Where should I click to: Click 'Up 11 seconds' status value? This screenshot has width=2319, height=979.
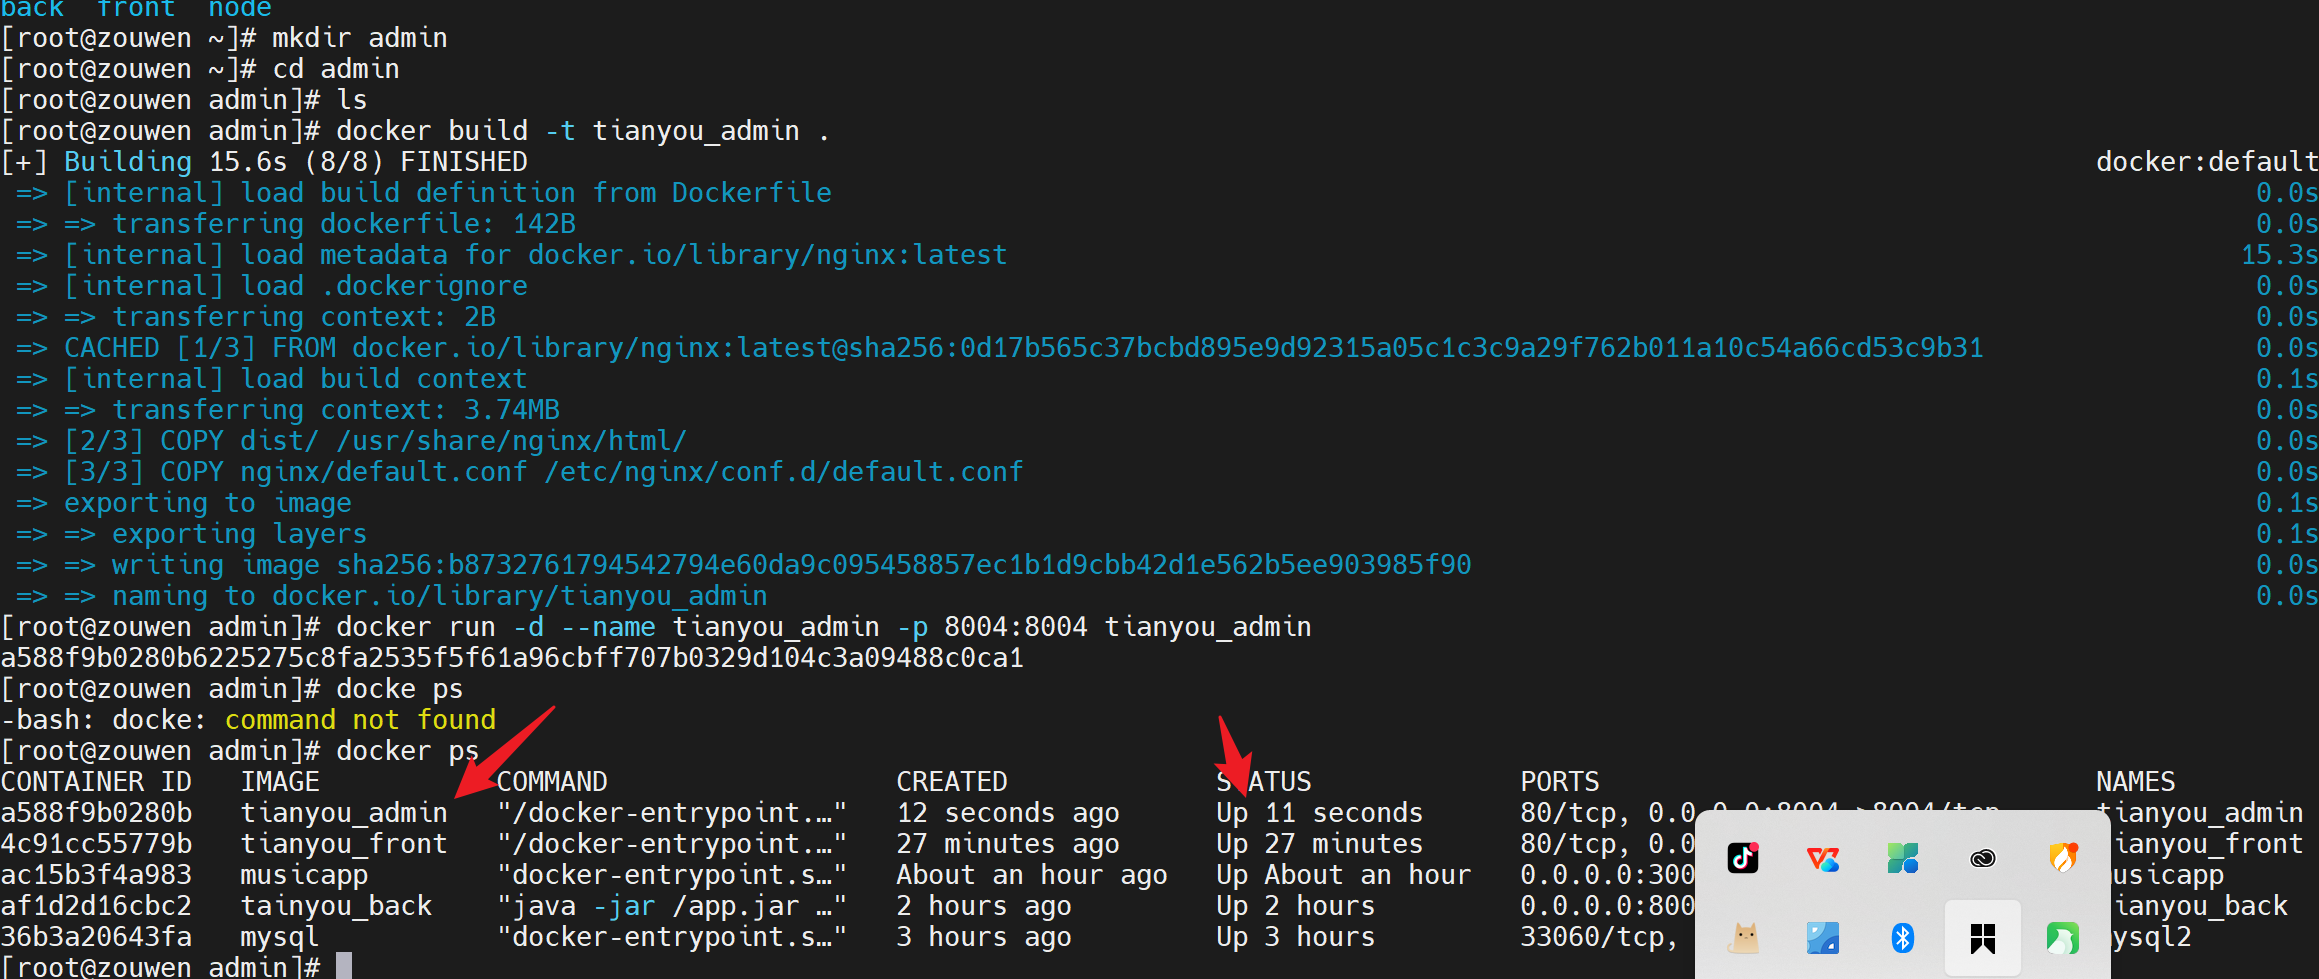click(1320, 813)
